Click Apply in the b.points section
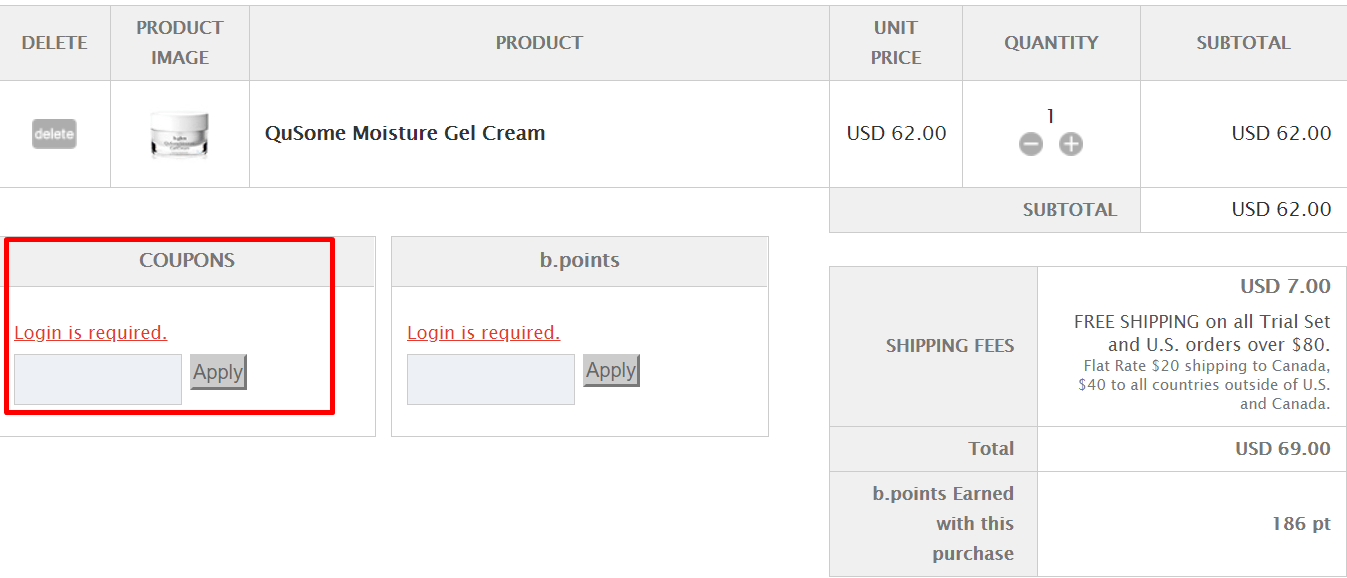Viewport: 1347px width, 578px height. coord(611,370)
